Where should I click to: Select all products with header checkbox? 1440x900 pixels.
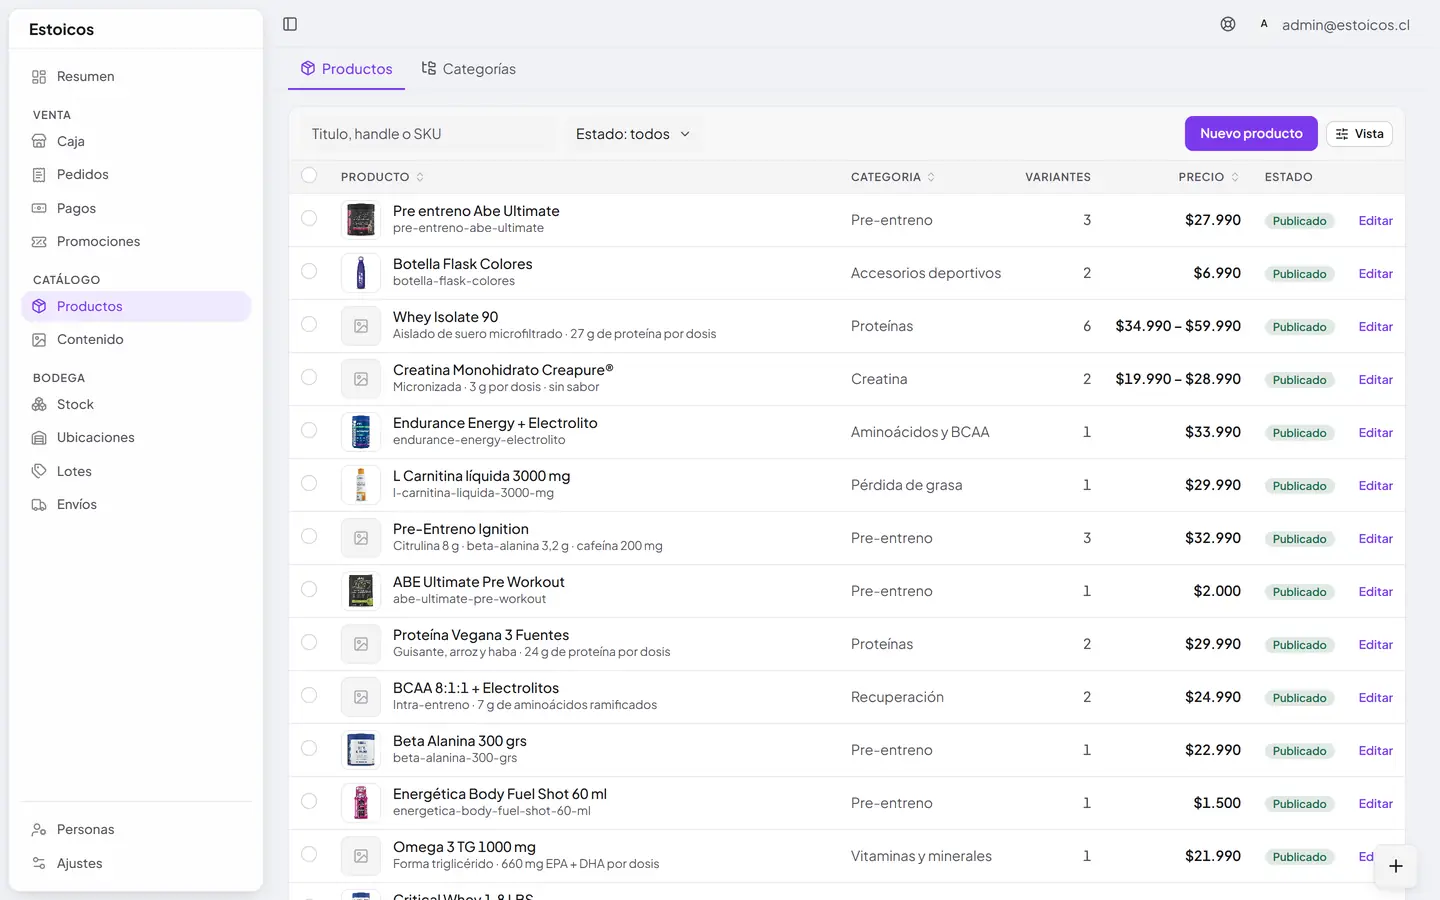tap(309, 176)
